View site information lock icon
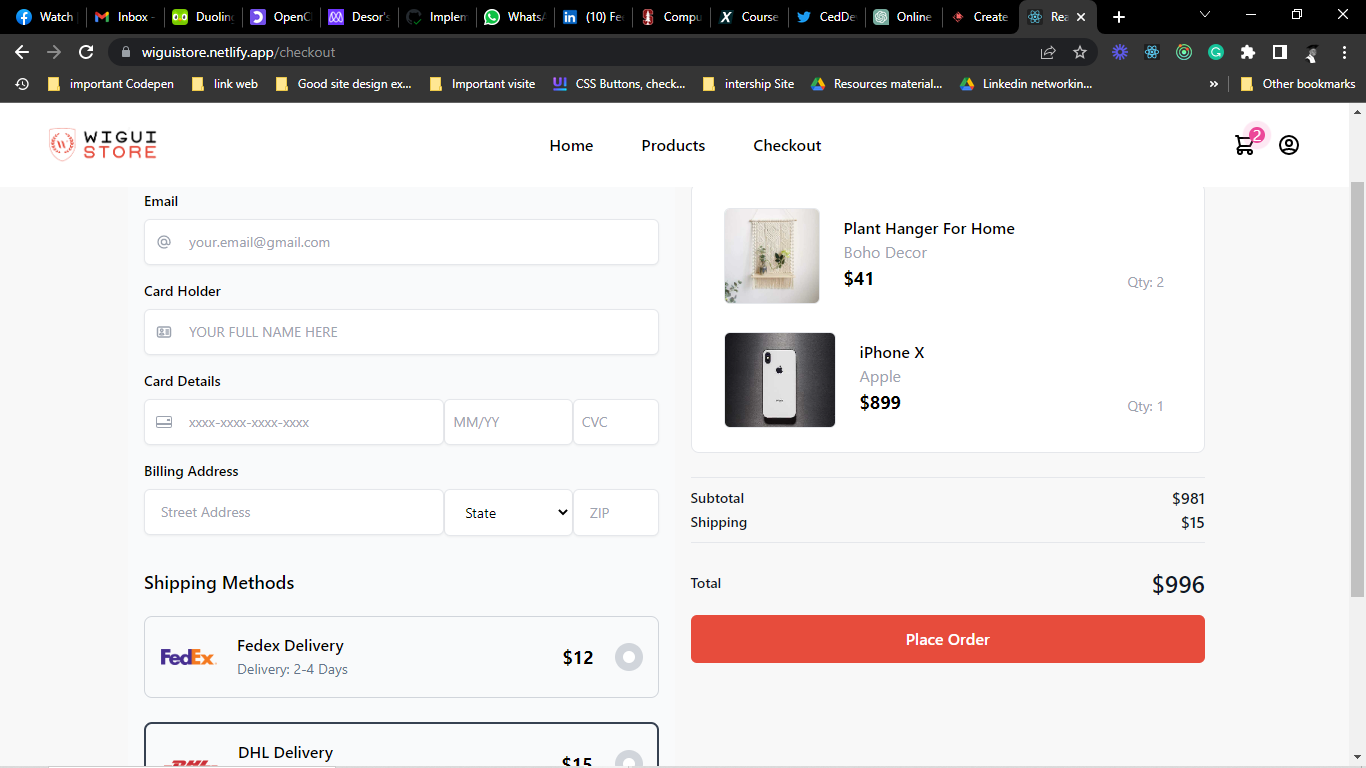Viewport: 1366px width, 768px height. (125, 52)
